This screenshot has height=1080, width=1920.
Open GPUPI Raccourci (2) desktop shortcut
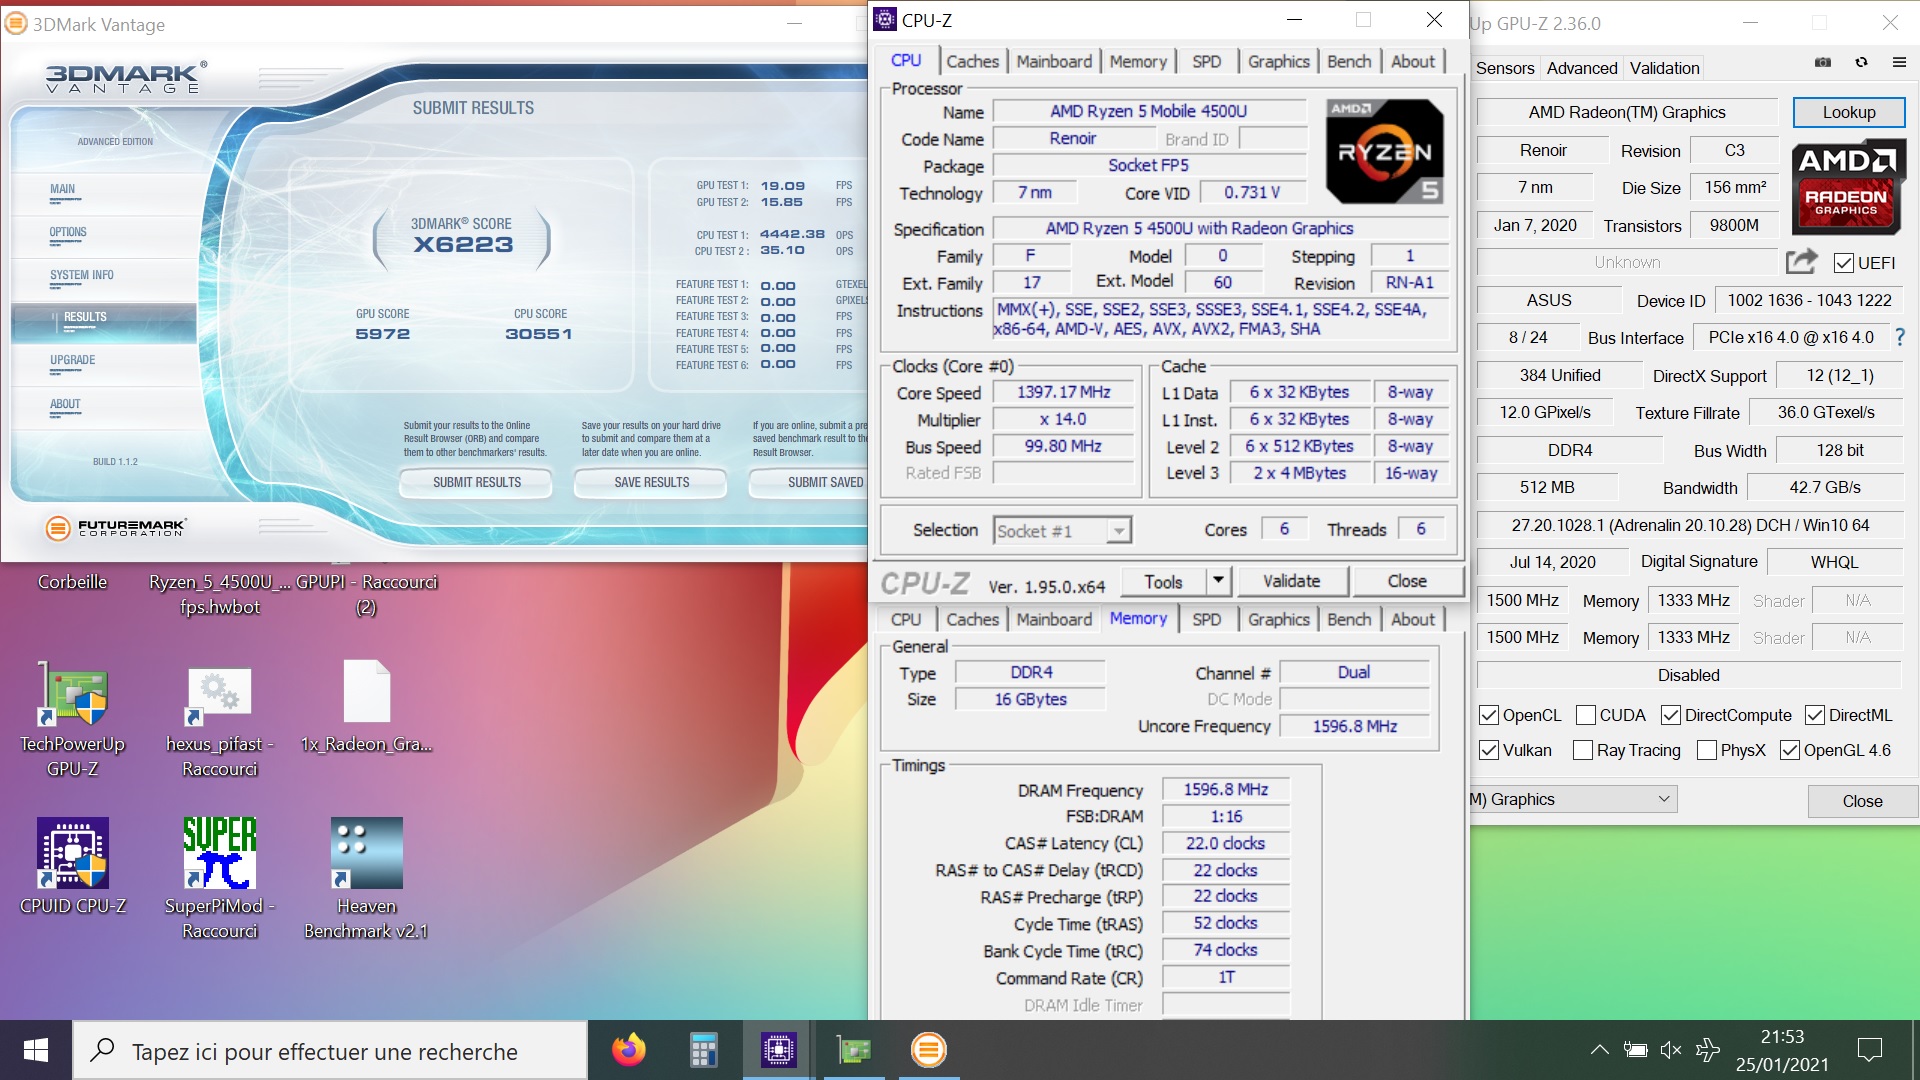(x=366, y=594)
